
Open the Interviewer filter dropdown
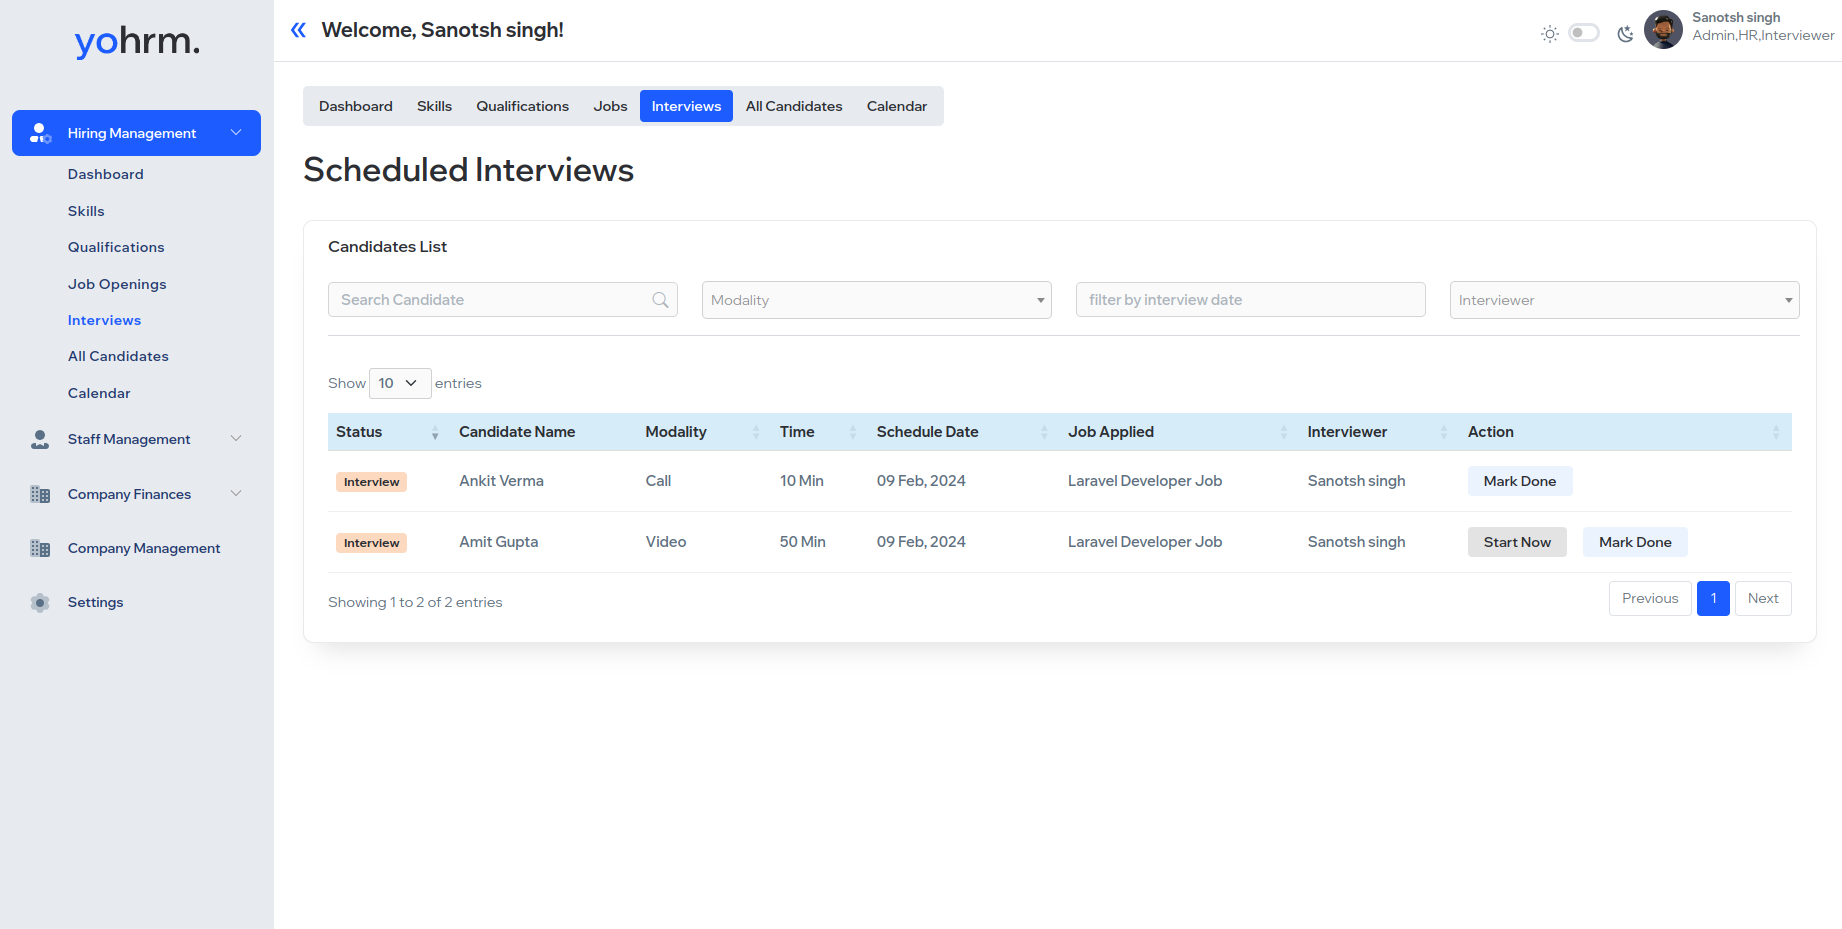pyautogui.click(x=1624, y=300)
